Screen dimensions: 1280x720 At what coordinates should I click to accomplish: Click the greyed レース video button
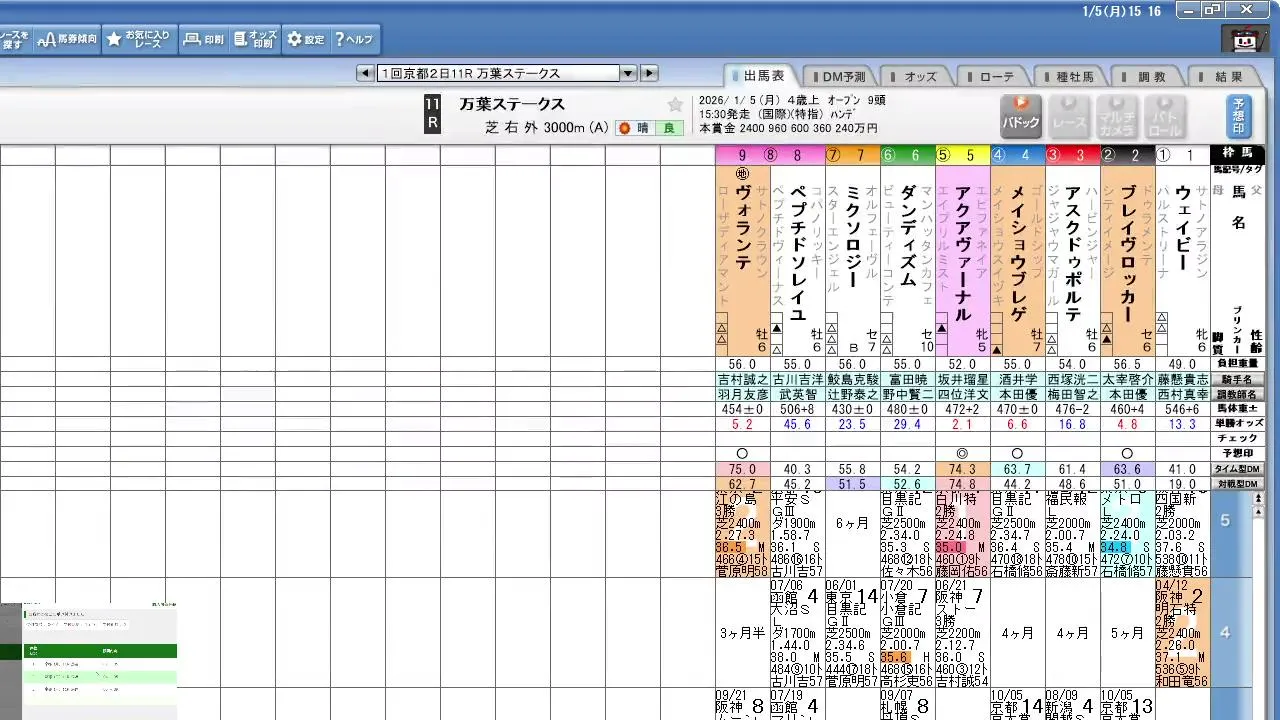[1069, 117]
